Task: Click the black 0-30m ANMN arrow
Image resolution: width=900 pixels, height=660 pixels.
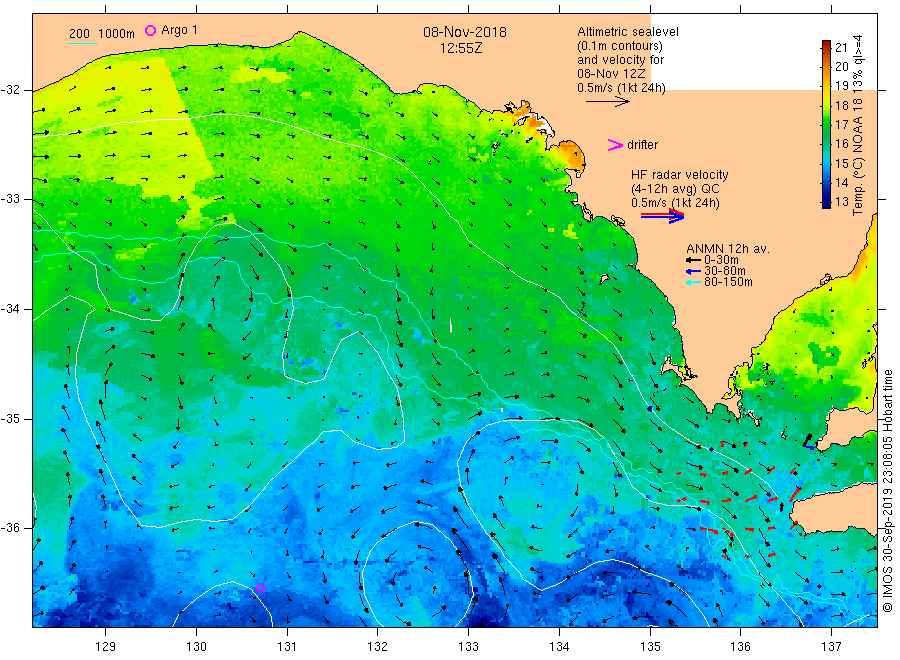Action: (693, 260)
